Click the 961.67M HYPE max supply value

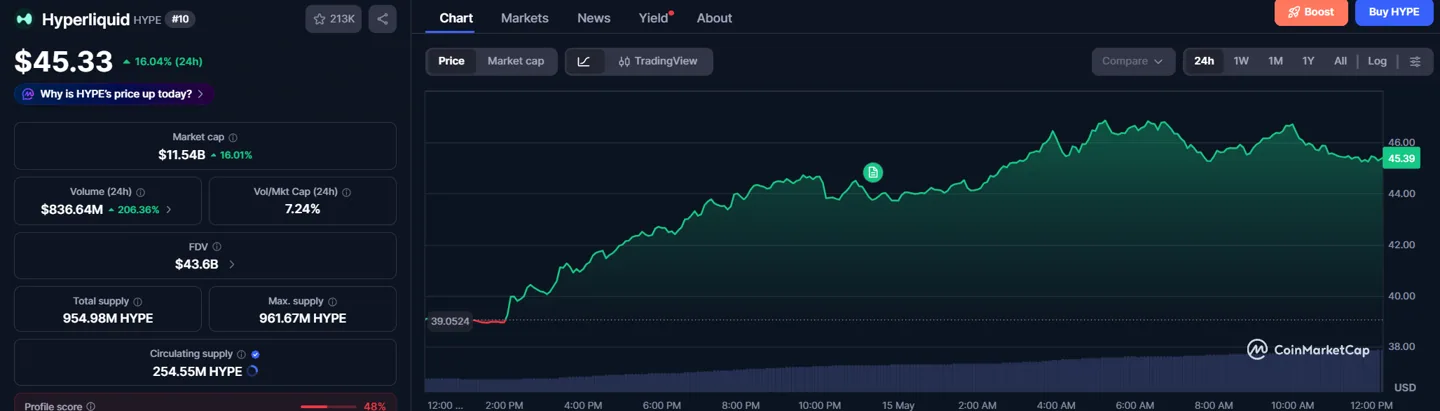pyautogui.click(x=302, y=318)
